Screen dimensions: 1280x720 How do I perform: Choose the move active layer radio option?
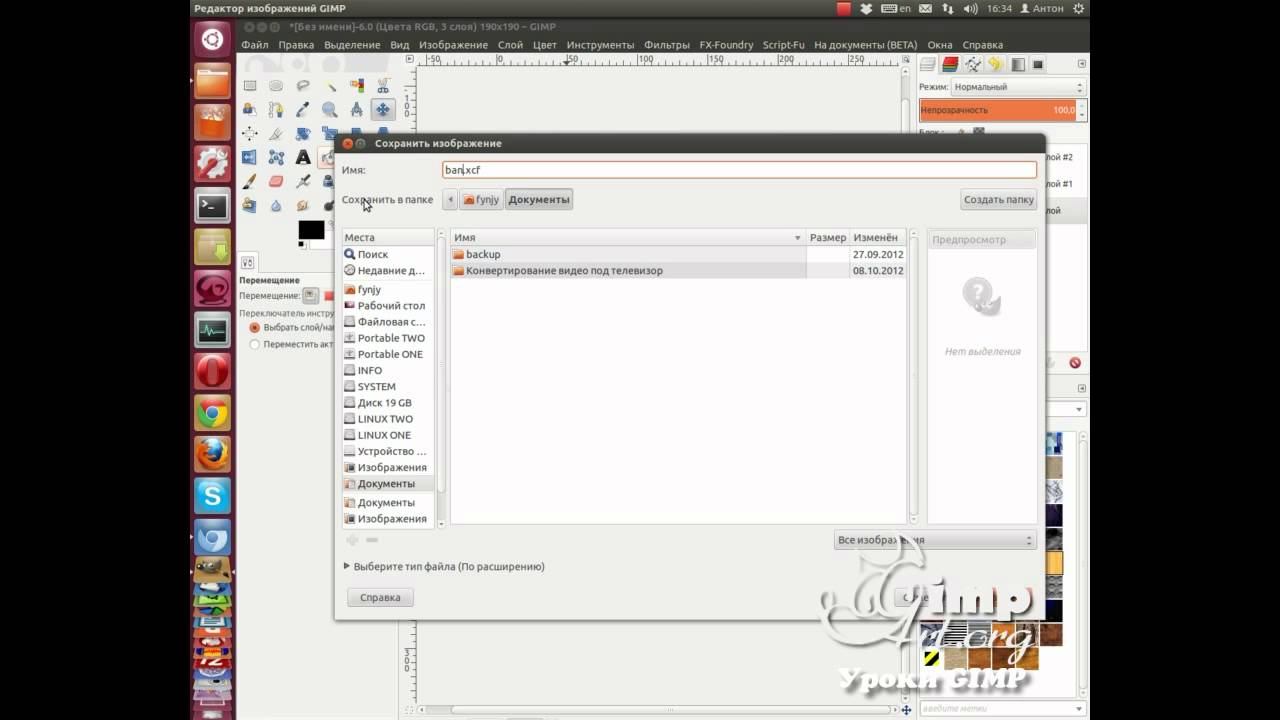click(255, 344)
